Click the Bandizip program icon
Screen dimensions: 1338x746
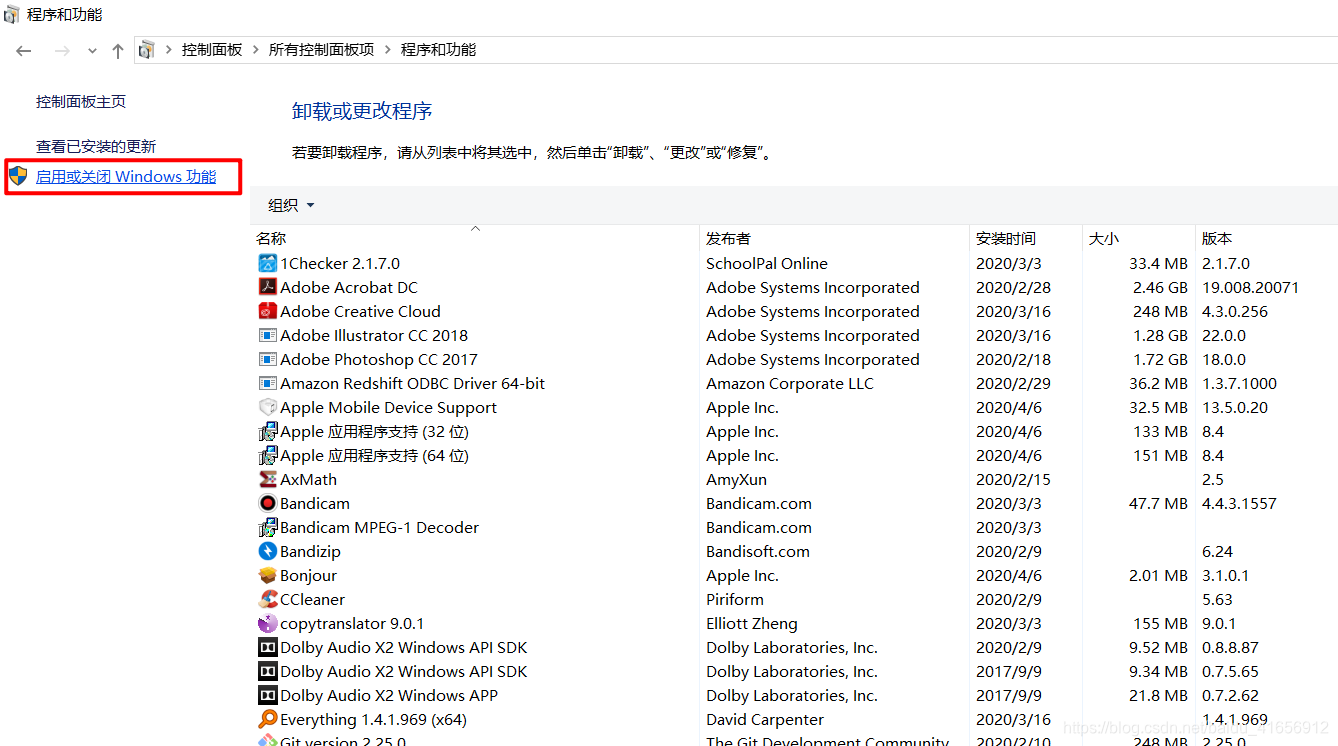(x=267, y=551)
